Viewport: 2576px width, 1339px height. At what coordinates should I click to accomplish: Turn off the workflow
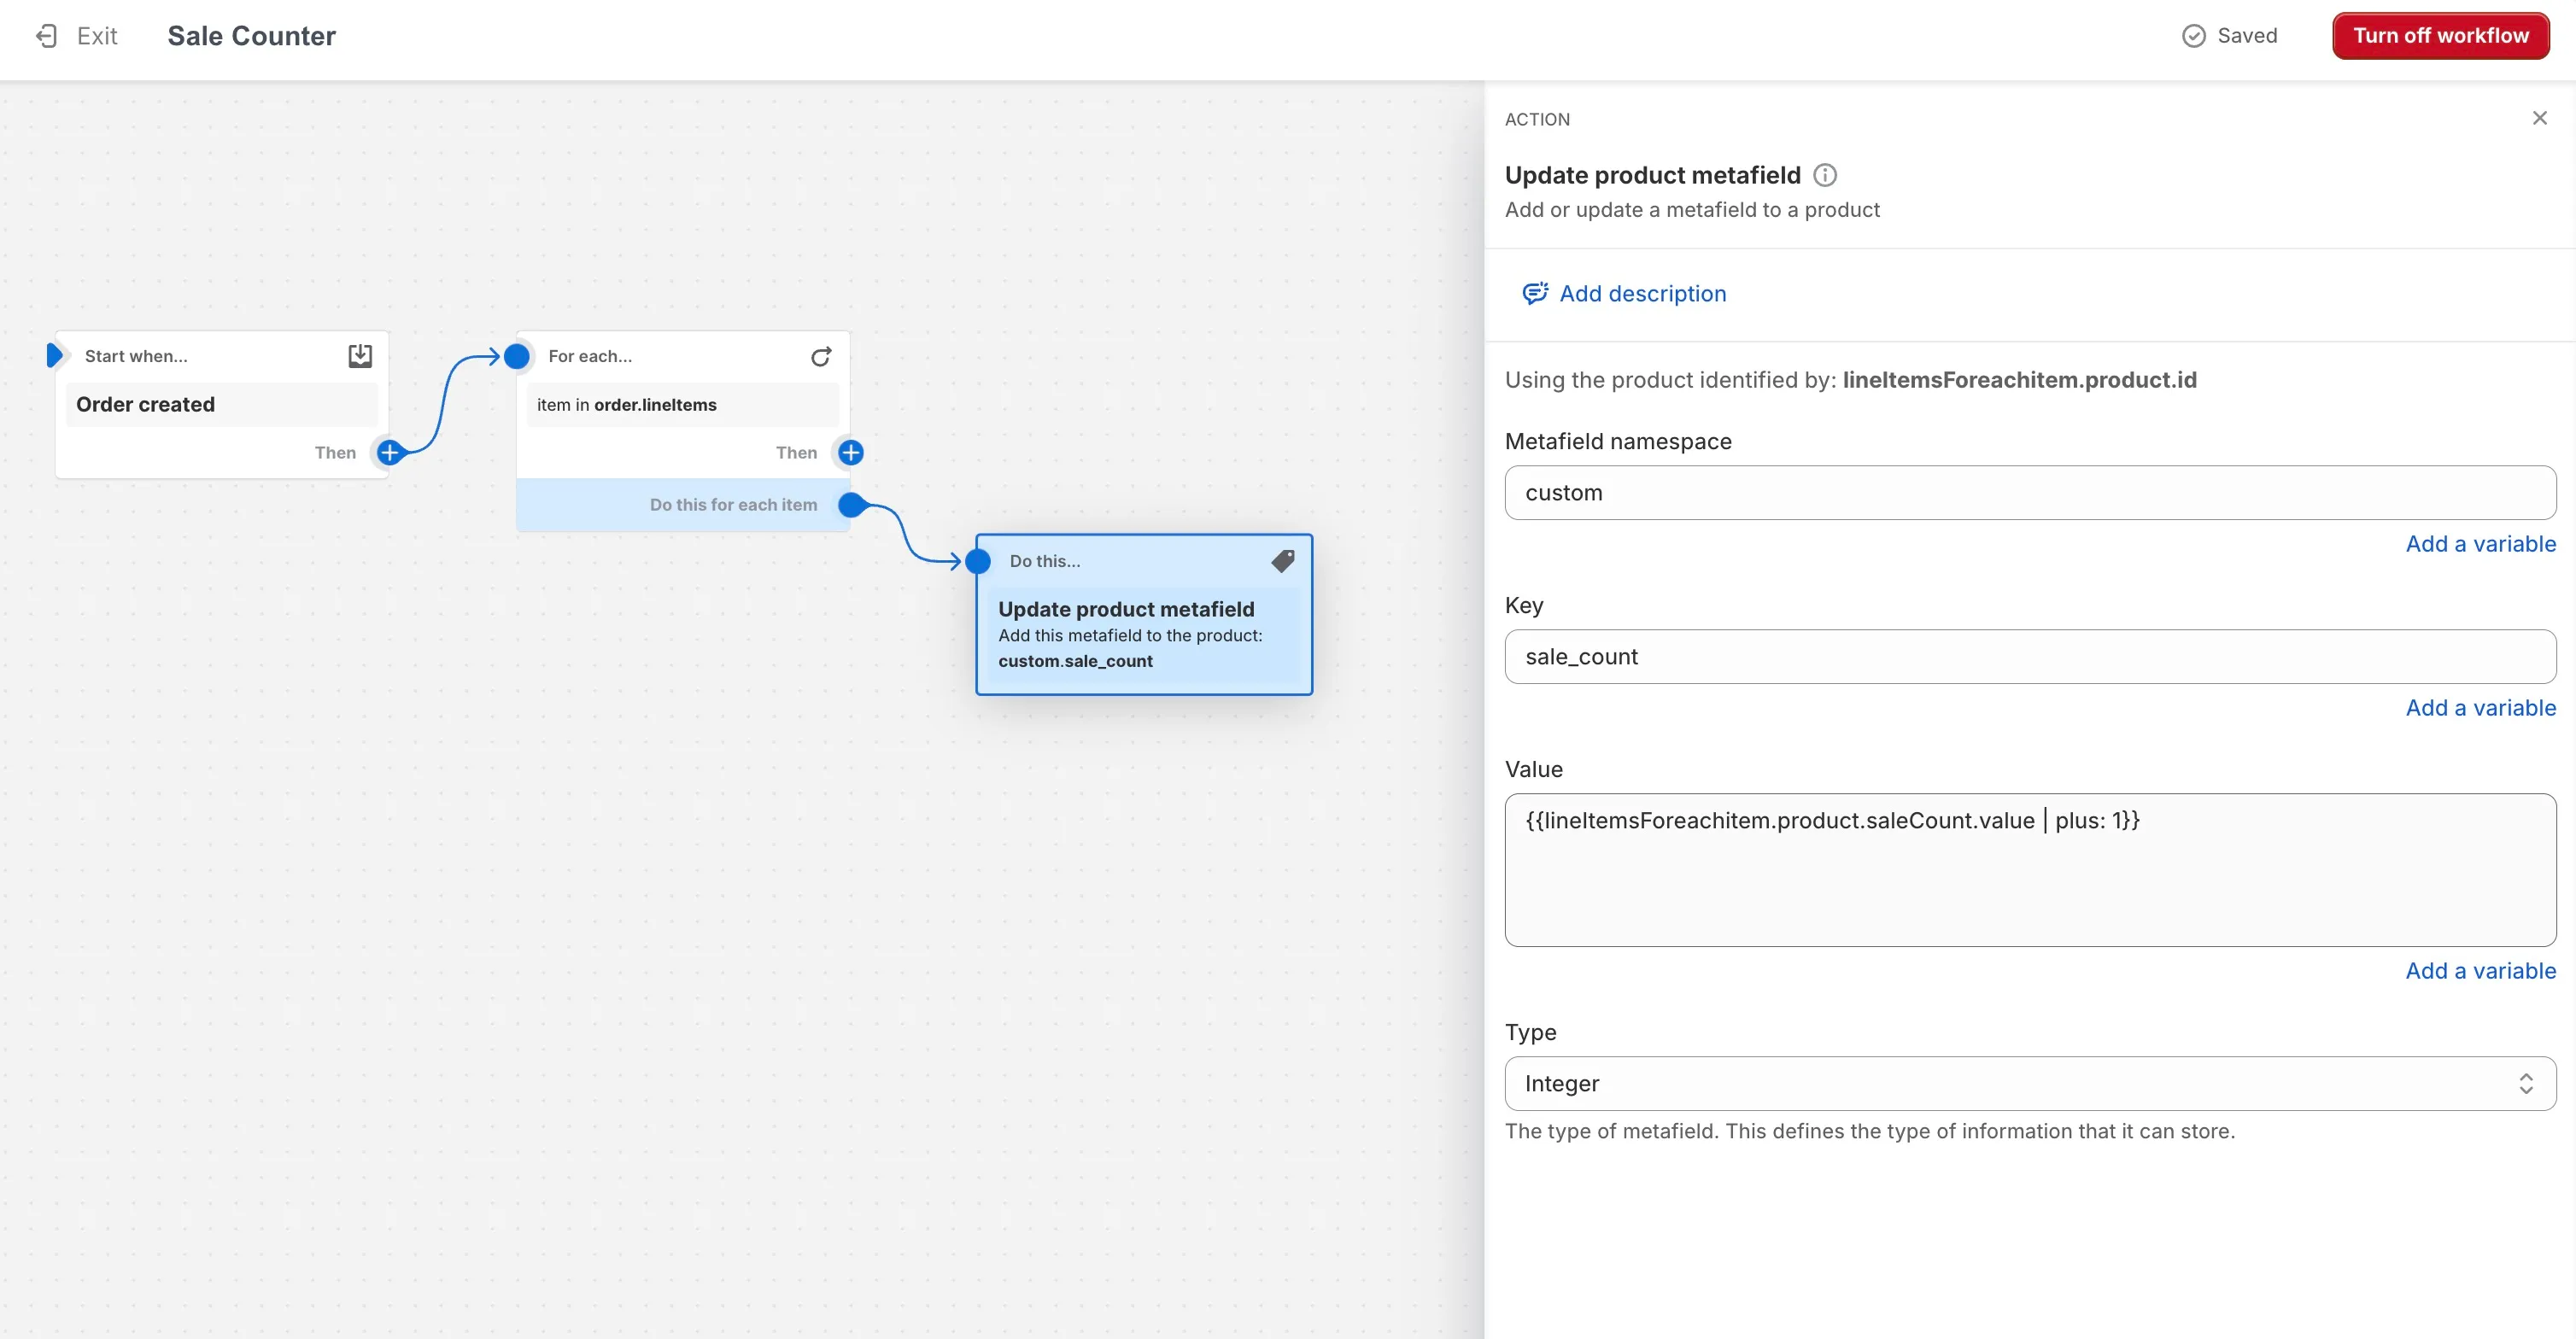coord(2440,36)
